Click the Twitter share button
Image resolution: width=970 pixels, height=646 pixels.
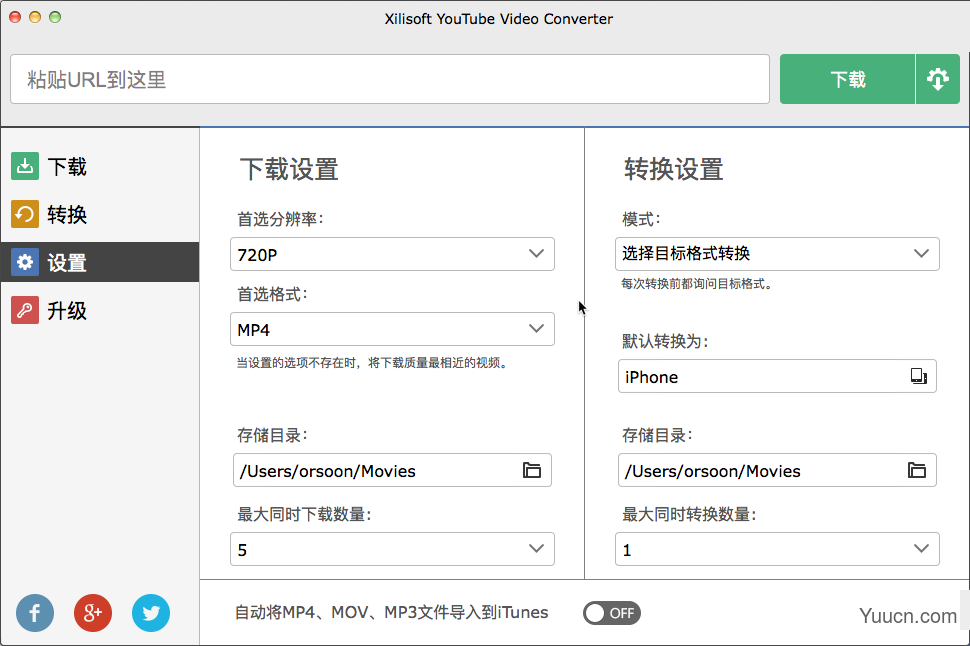(151, 613)
